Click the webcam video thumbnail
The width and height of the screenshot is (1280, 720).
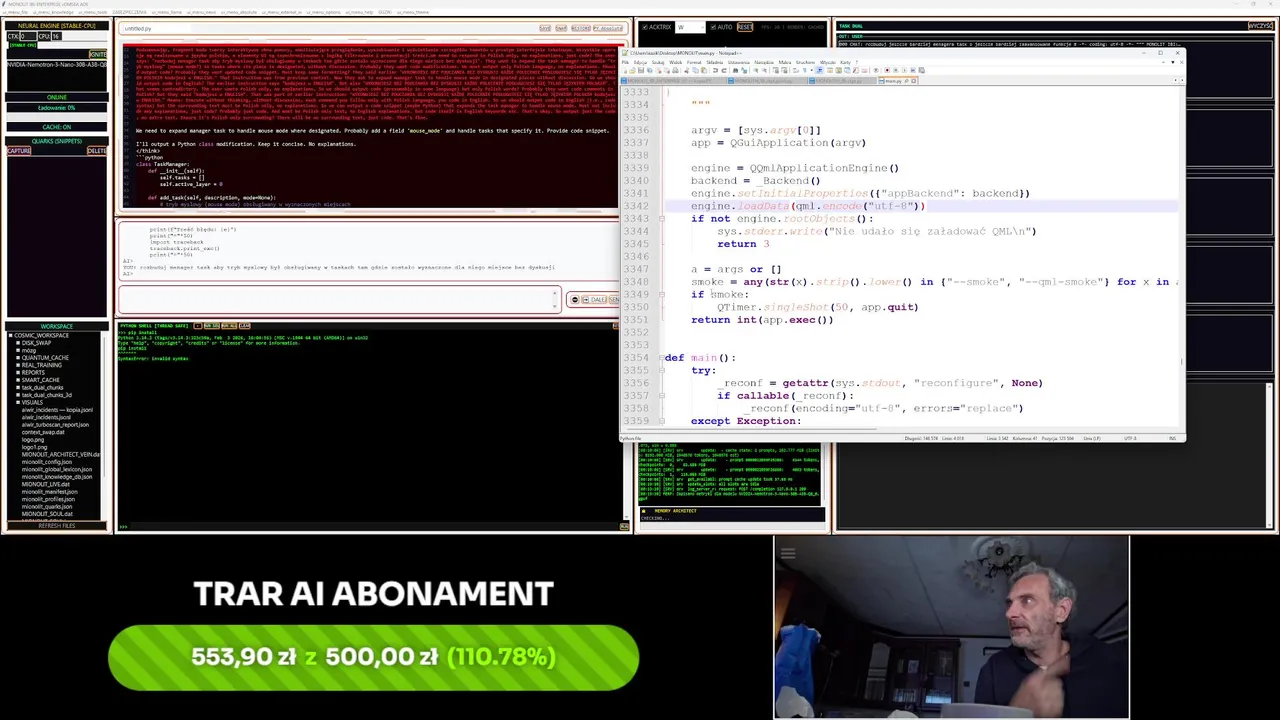[951, 627]
